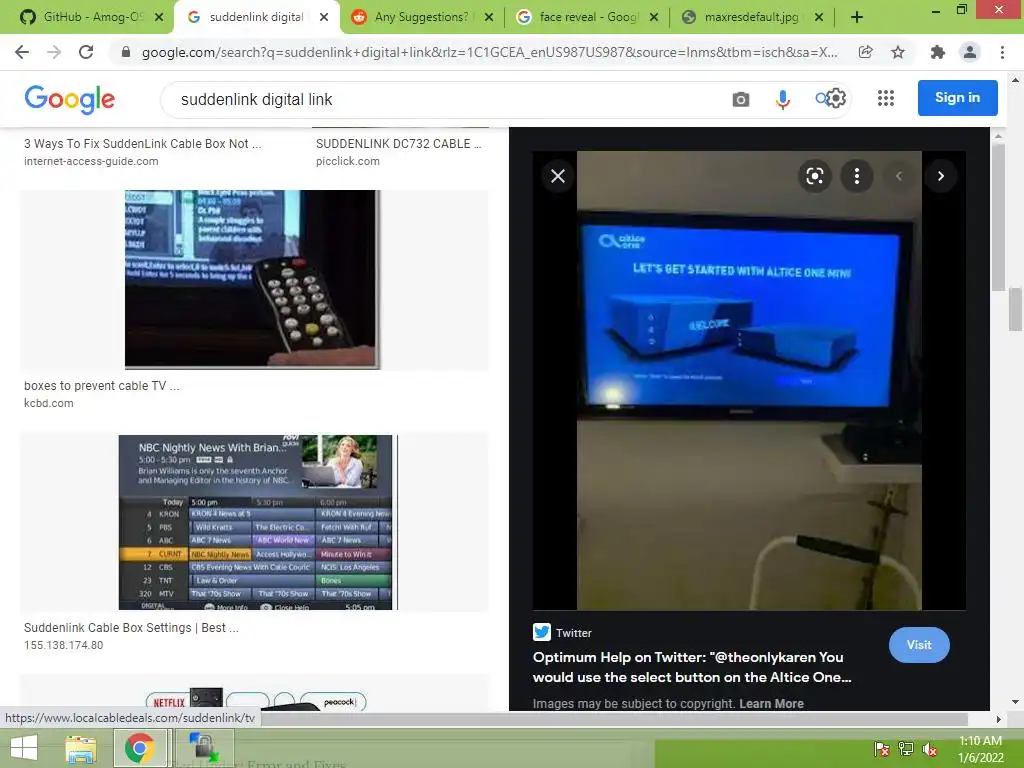Click the internet-access-guide.com source text
This screenshot has width=1024, height=768.
[x=91, y=161]
